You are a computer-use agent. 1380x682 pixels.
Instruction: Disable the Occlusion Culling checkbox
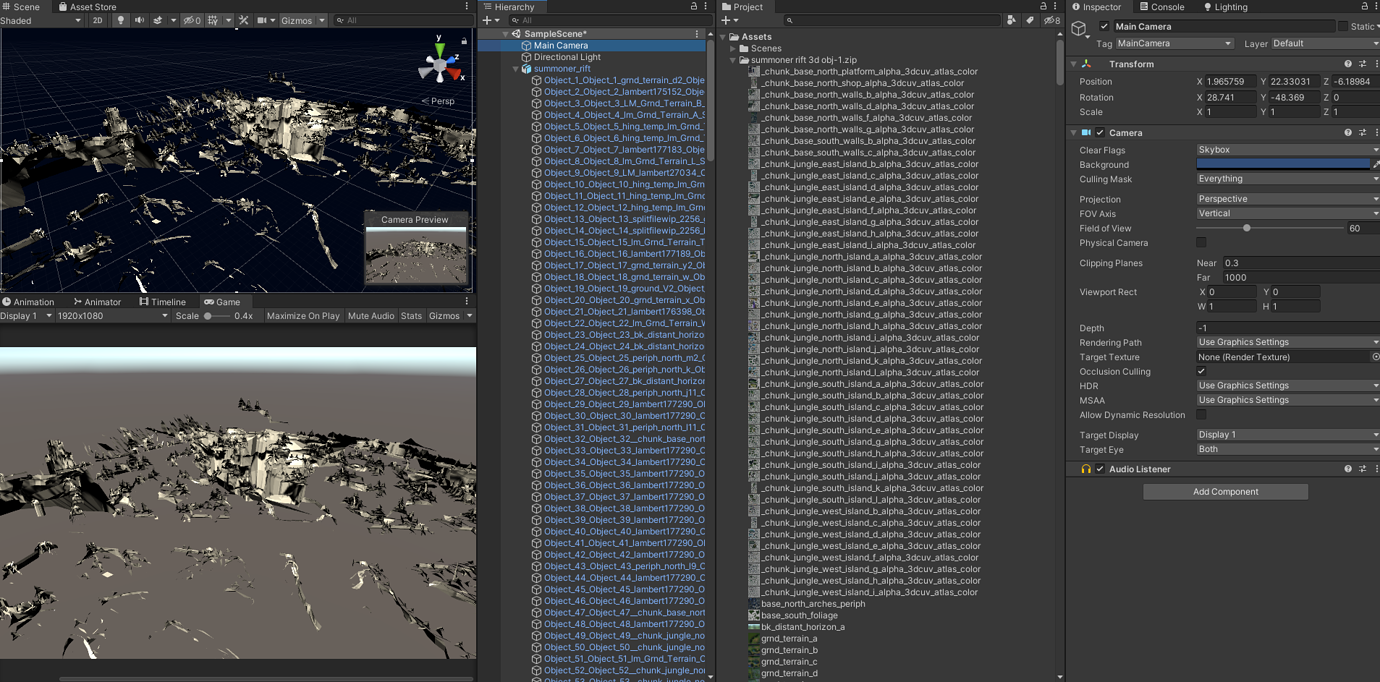tap(1201, 371)
